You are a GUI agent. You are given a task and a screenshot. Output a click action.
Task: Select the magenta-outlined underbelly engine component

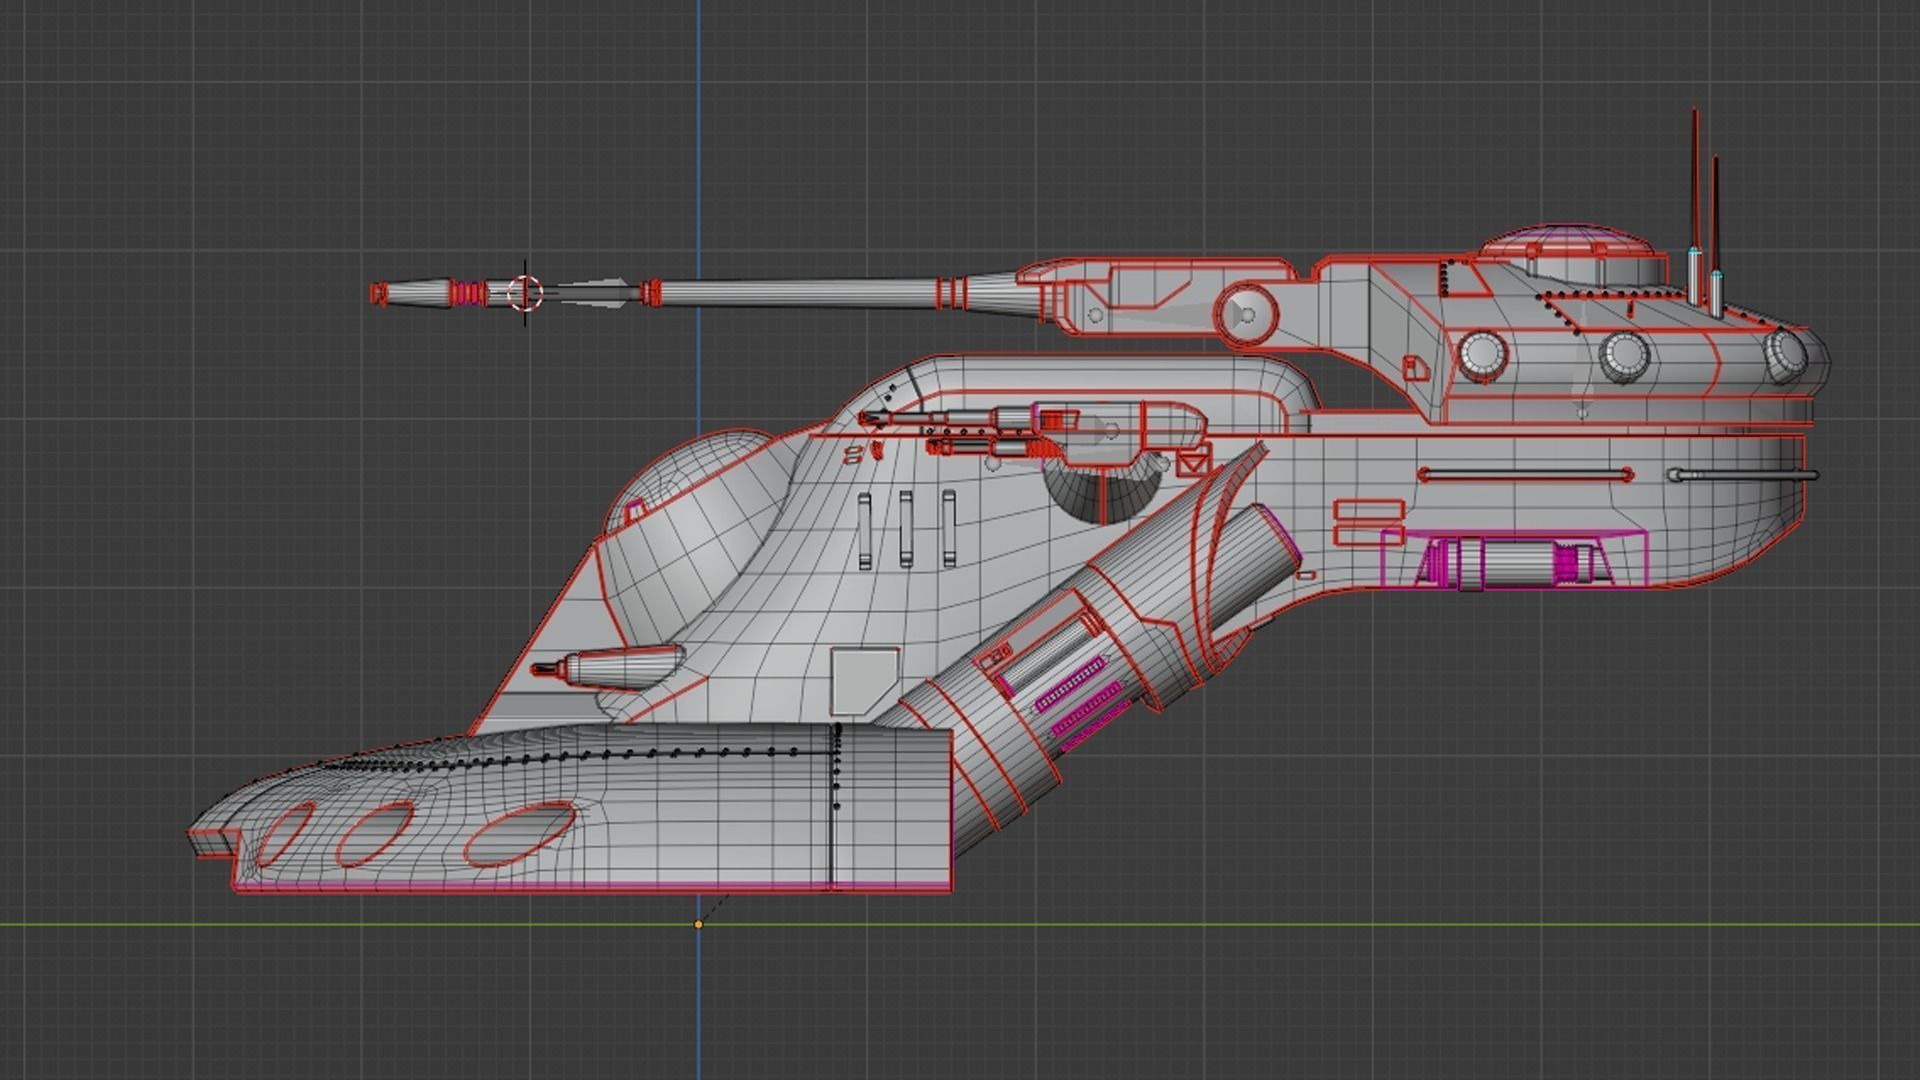point(1513,559)
